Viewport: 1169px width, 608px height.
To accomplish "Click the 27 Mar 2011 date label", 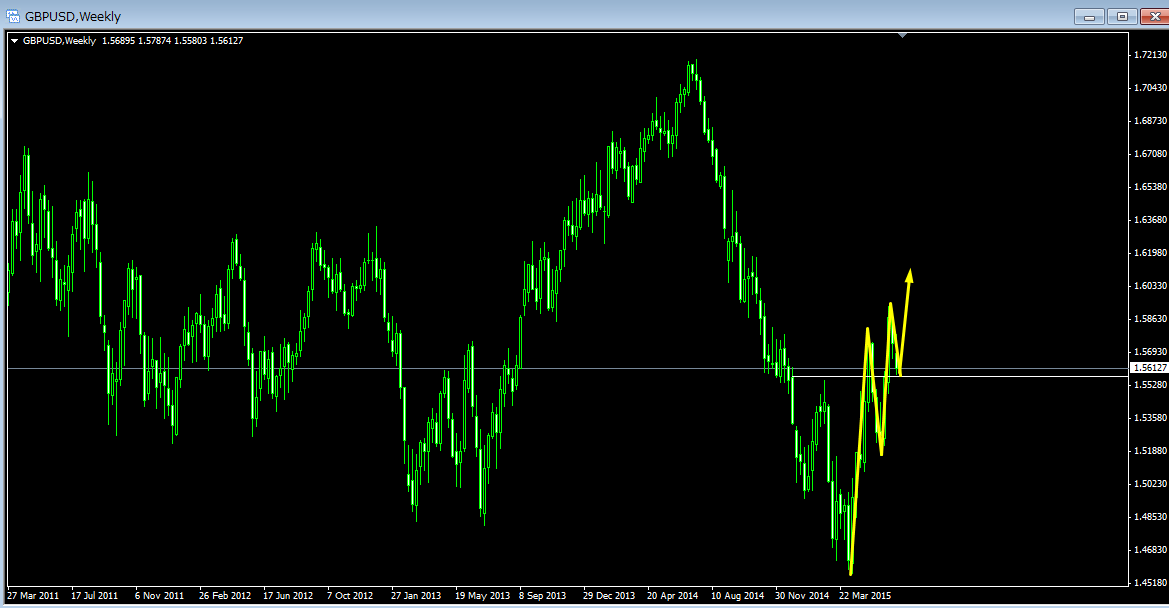I will [x=35, y=595].
